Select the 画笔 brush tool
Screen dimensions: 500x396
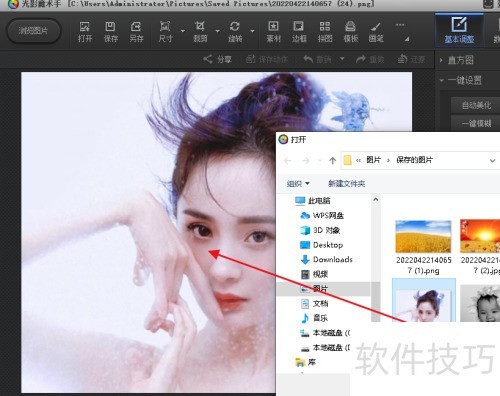(376, 32)
